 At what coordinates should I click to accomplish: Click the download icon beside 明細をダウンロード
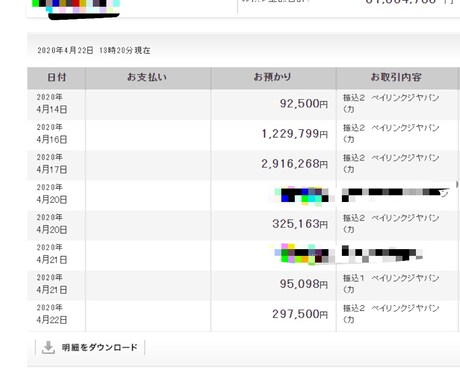(48, 347)
